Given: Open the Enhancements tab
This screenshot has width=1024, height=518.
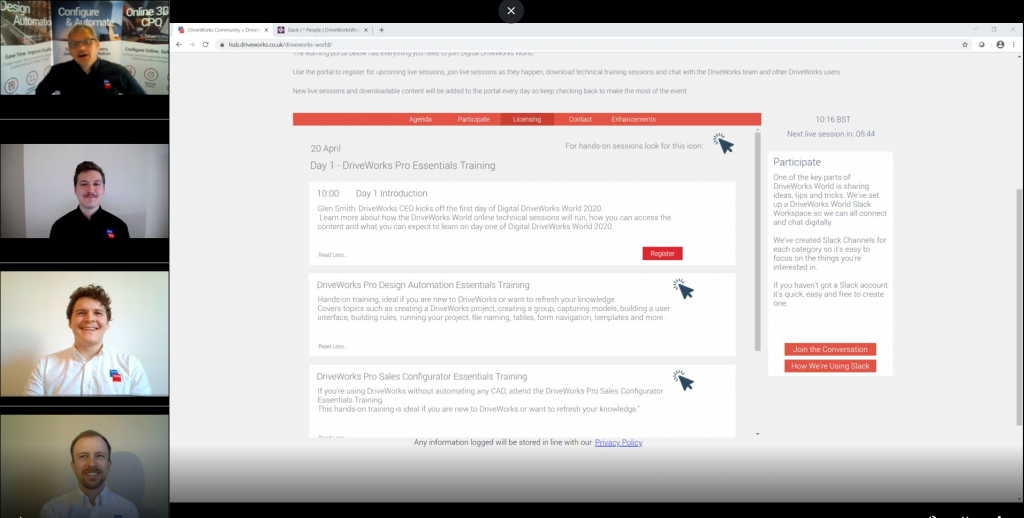Looking at the screenshot, I should tap(633, 120).
